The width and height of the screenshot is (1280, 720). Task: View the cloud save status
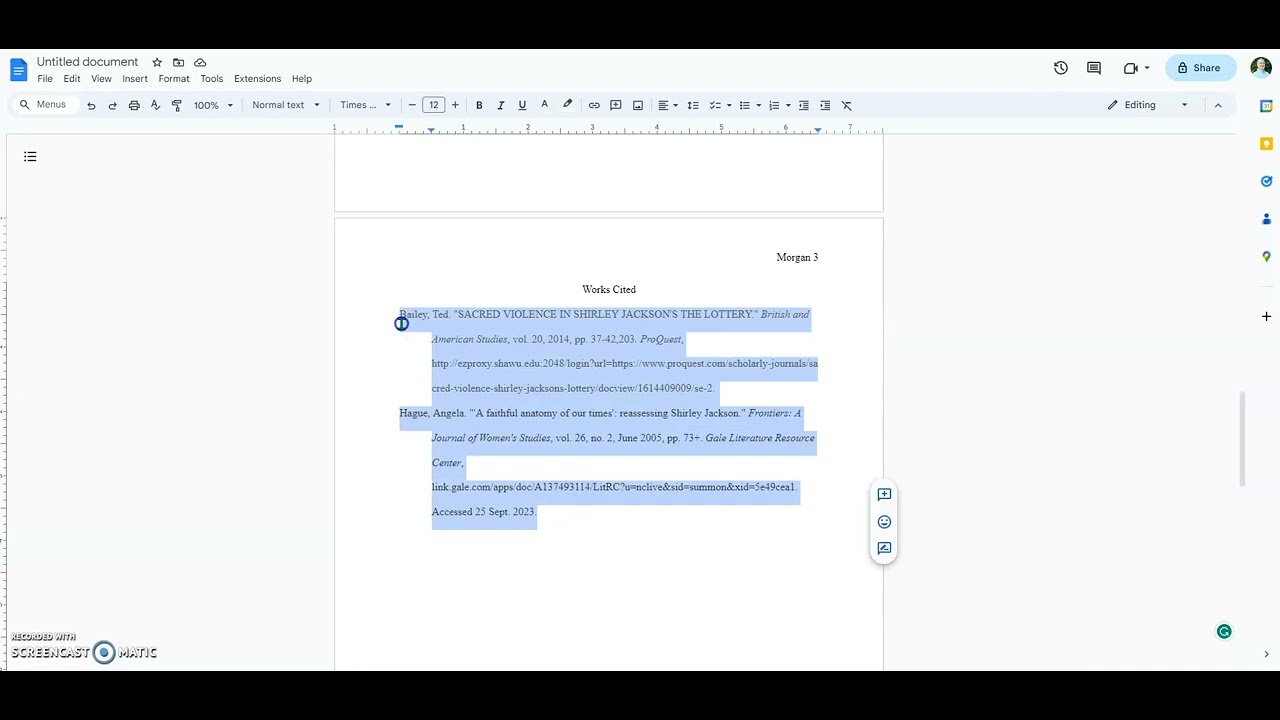click(x=200, y=62)
